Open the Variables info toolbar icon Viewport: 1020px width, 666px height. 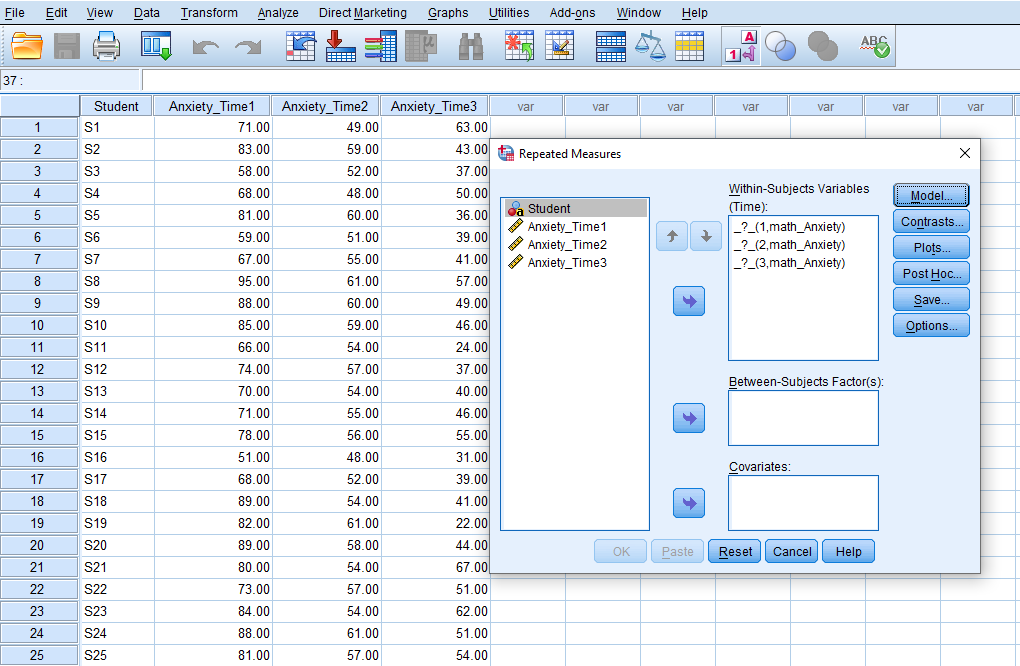click(381, 46)
